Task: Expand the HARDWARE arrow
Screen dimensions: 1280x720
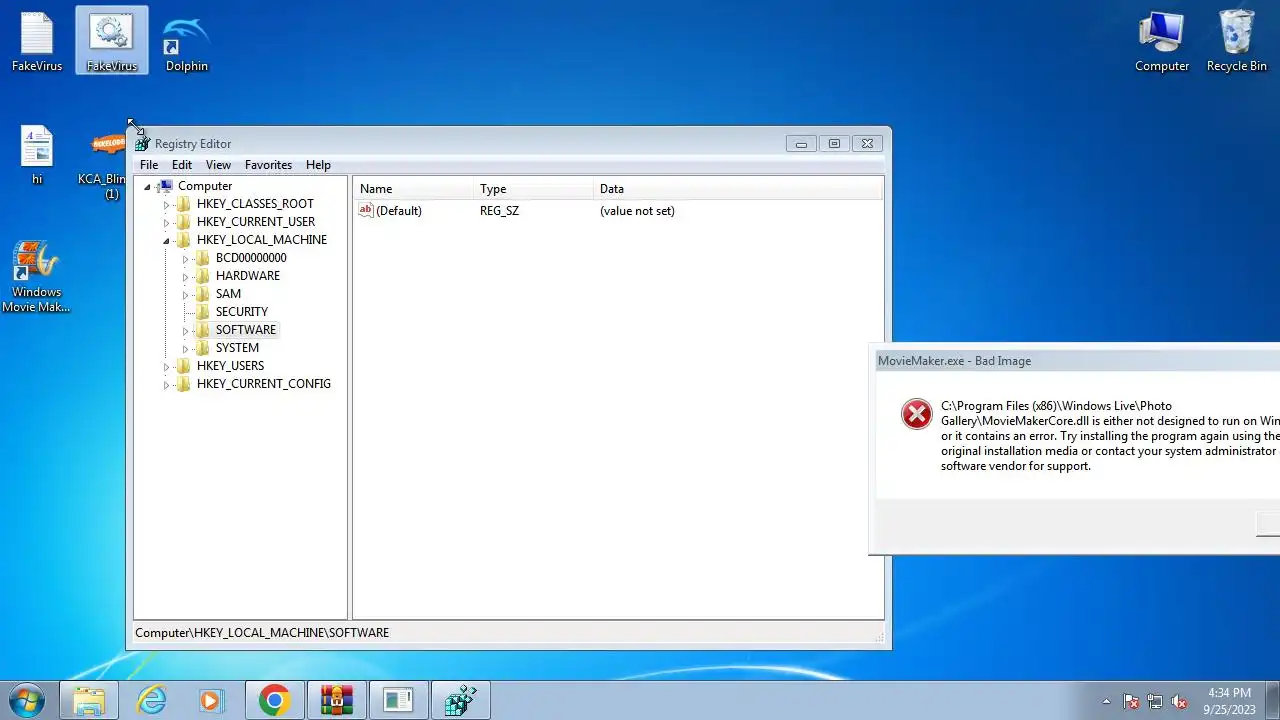Action: pos(186,276)
